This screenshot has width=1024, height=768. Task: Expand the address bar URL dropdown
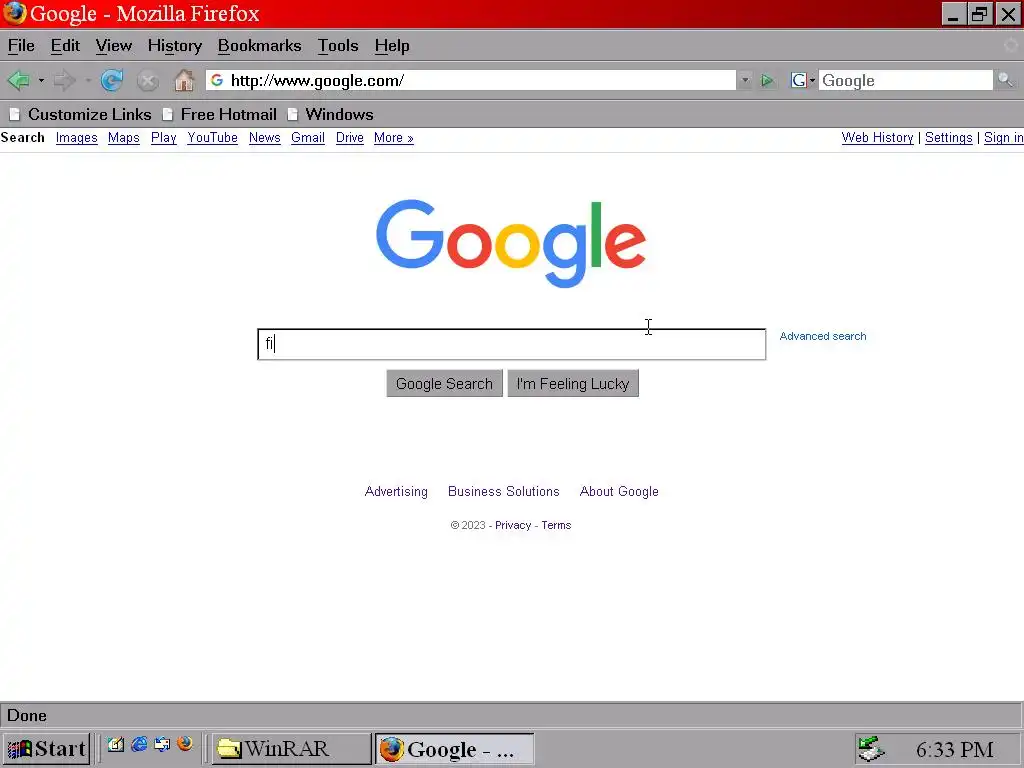(x=745, y=80)
